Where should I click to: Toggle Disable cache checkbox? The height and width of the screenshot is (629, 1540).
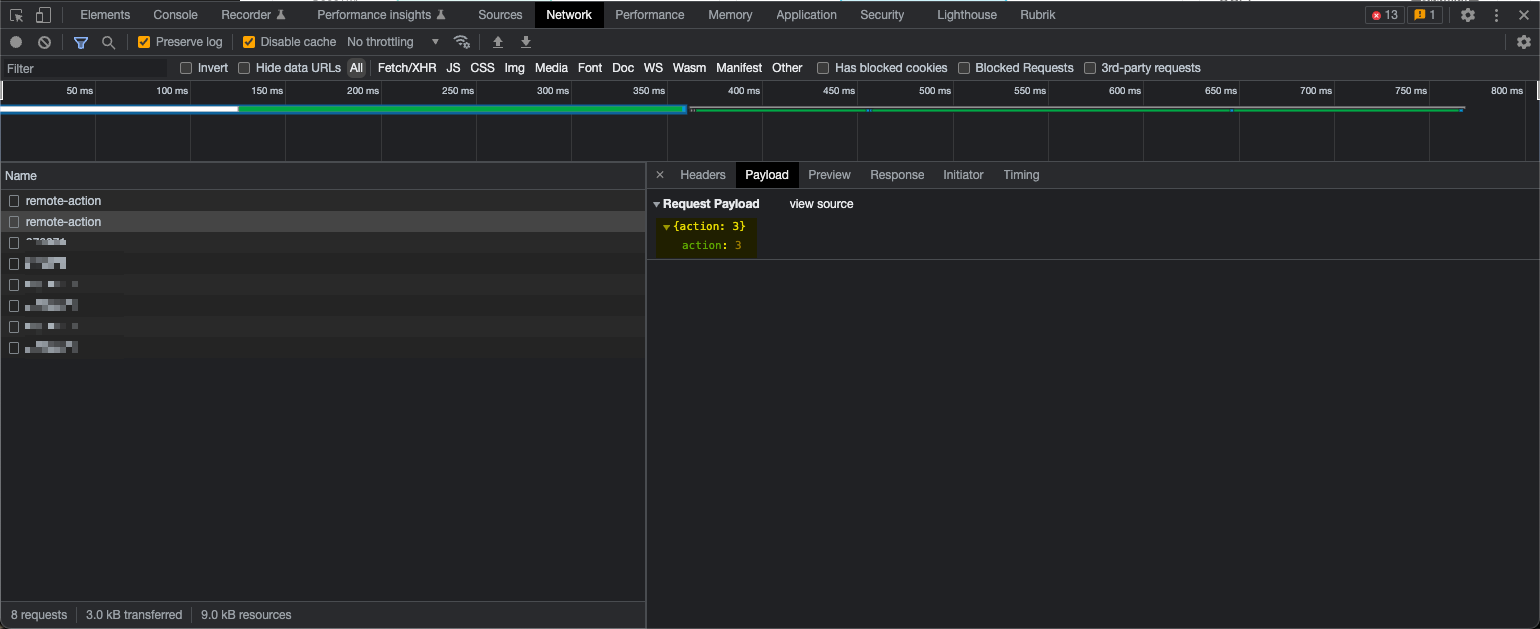tap(249, 42)
